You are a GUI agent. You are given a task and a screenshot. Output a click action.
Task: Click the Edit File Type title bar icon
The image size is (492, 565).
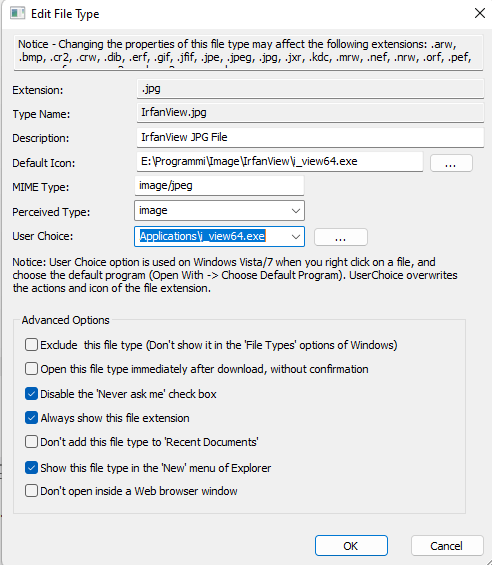click(17, 14)
